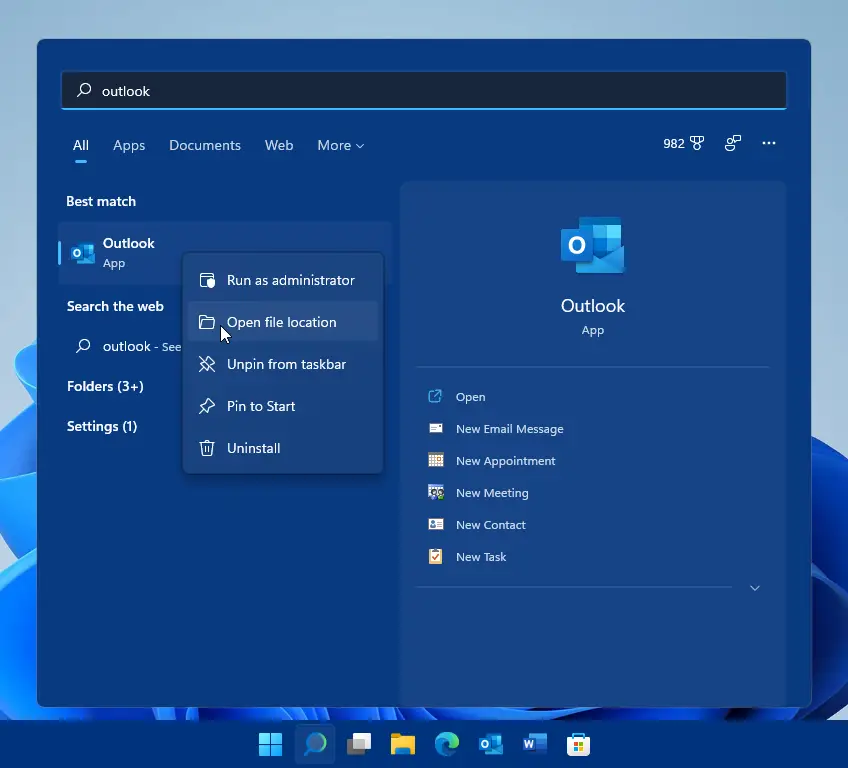848x768 pixels.
Task: Open Outlook from the taskbar
Action: (x=491, y=744)
